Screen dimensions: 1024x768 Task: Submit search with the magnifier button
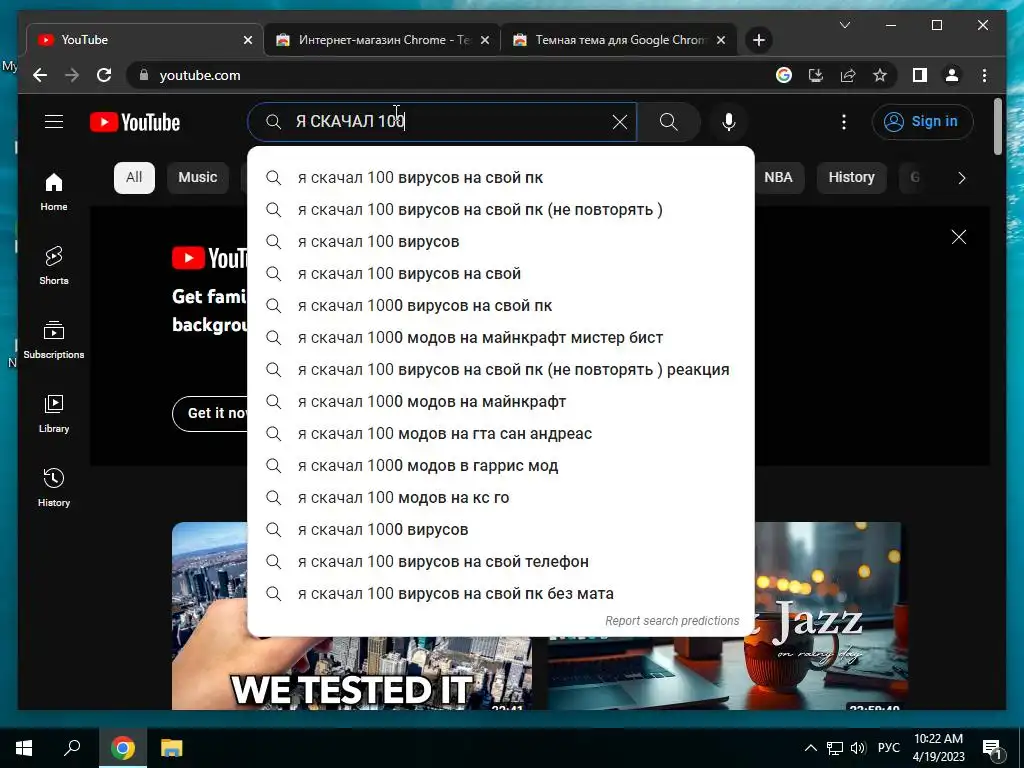[x=669, y=121]
